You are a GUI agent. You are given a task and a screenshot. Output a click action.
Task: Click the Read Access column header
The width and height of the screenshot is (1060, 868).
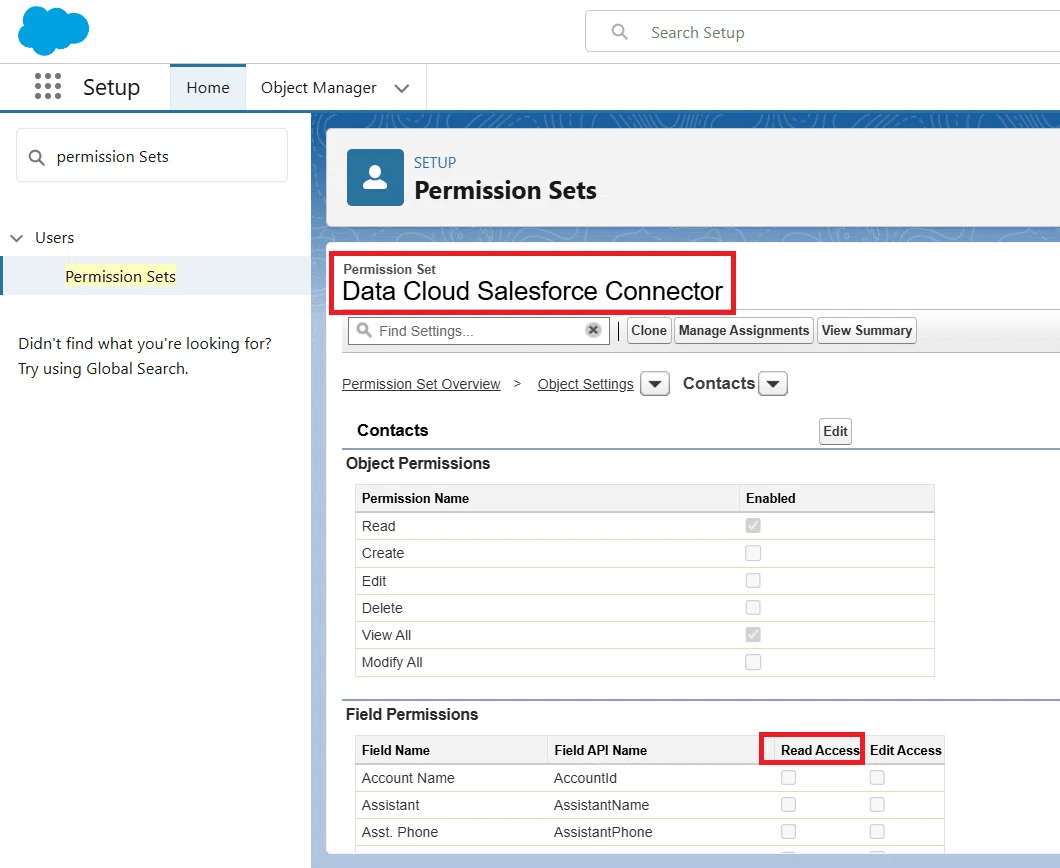820,750
